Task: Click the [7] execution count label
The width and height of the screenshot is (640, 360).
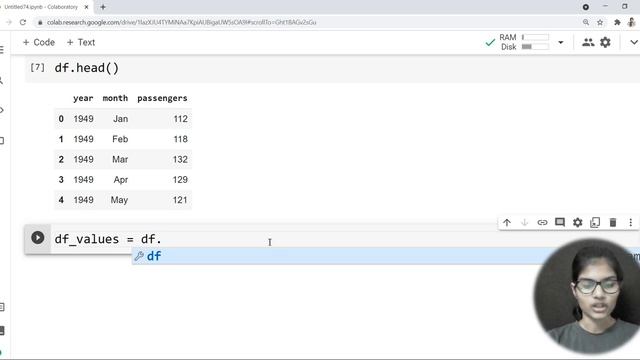Action: pos(38,67)
